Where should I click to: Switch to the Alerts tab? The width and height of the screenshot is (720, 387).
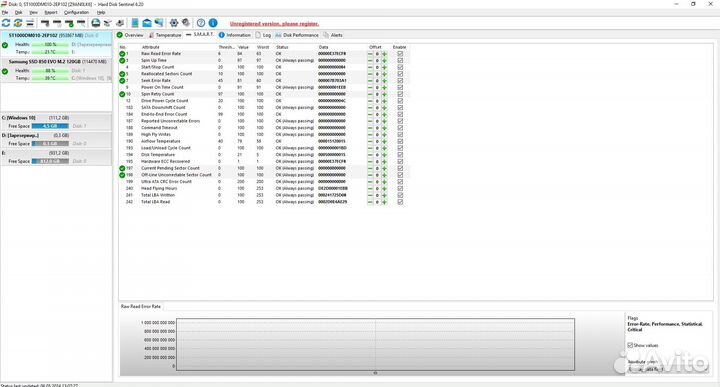333,35
